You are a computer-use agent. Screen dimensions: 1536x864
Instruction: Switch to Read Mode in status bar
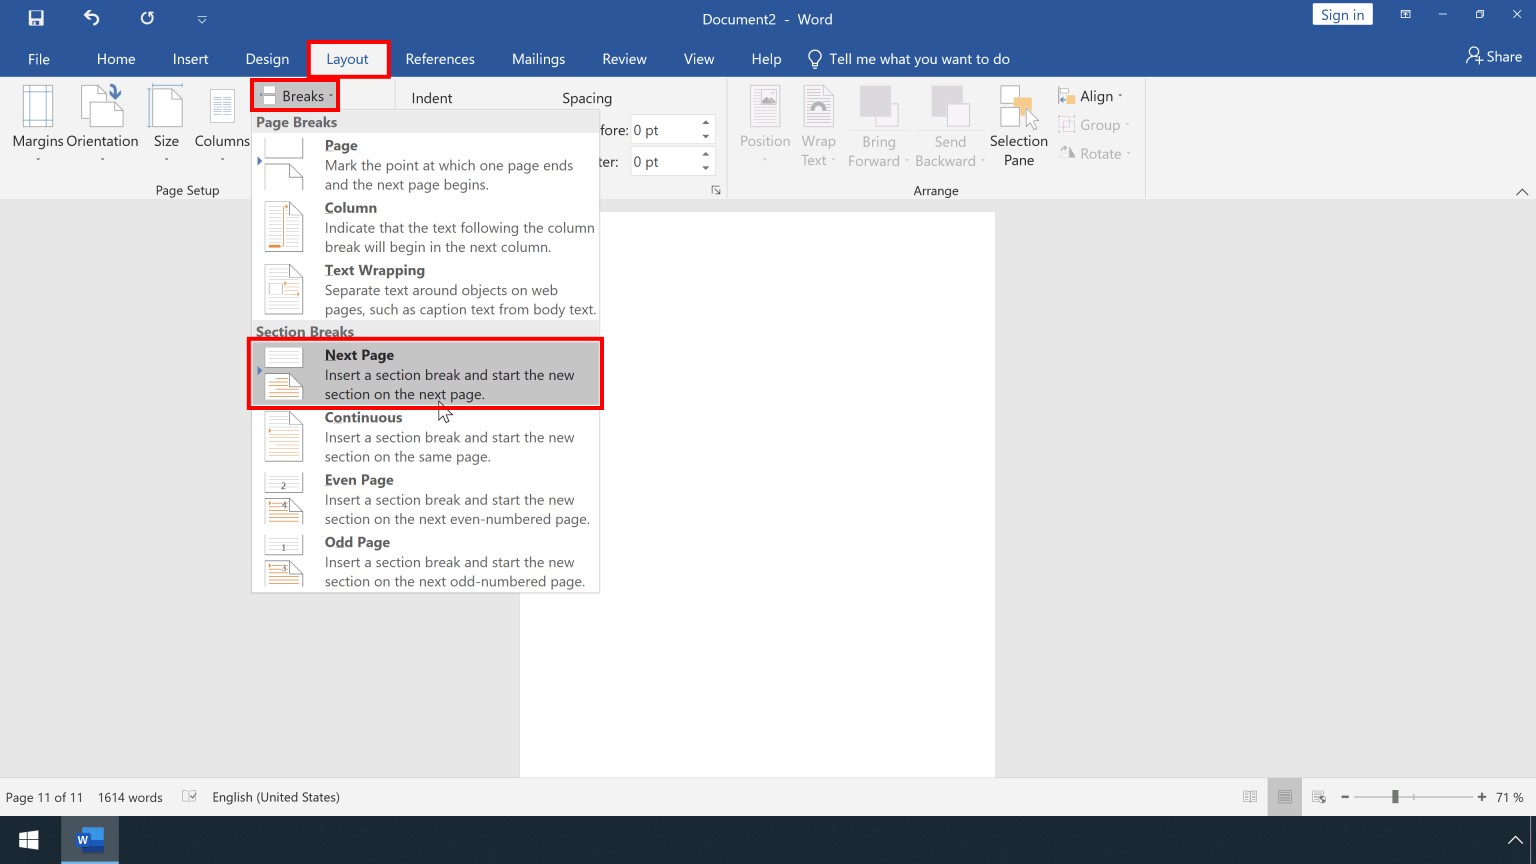click(1249, 797)
